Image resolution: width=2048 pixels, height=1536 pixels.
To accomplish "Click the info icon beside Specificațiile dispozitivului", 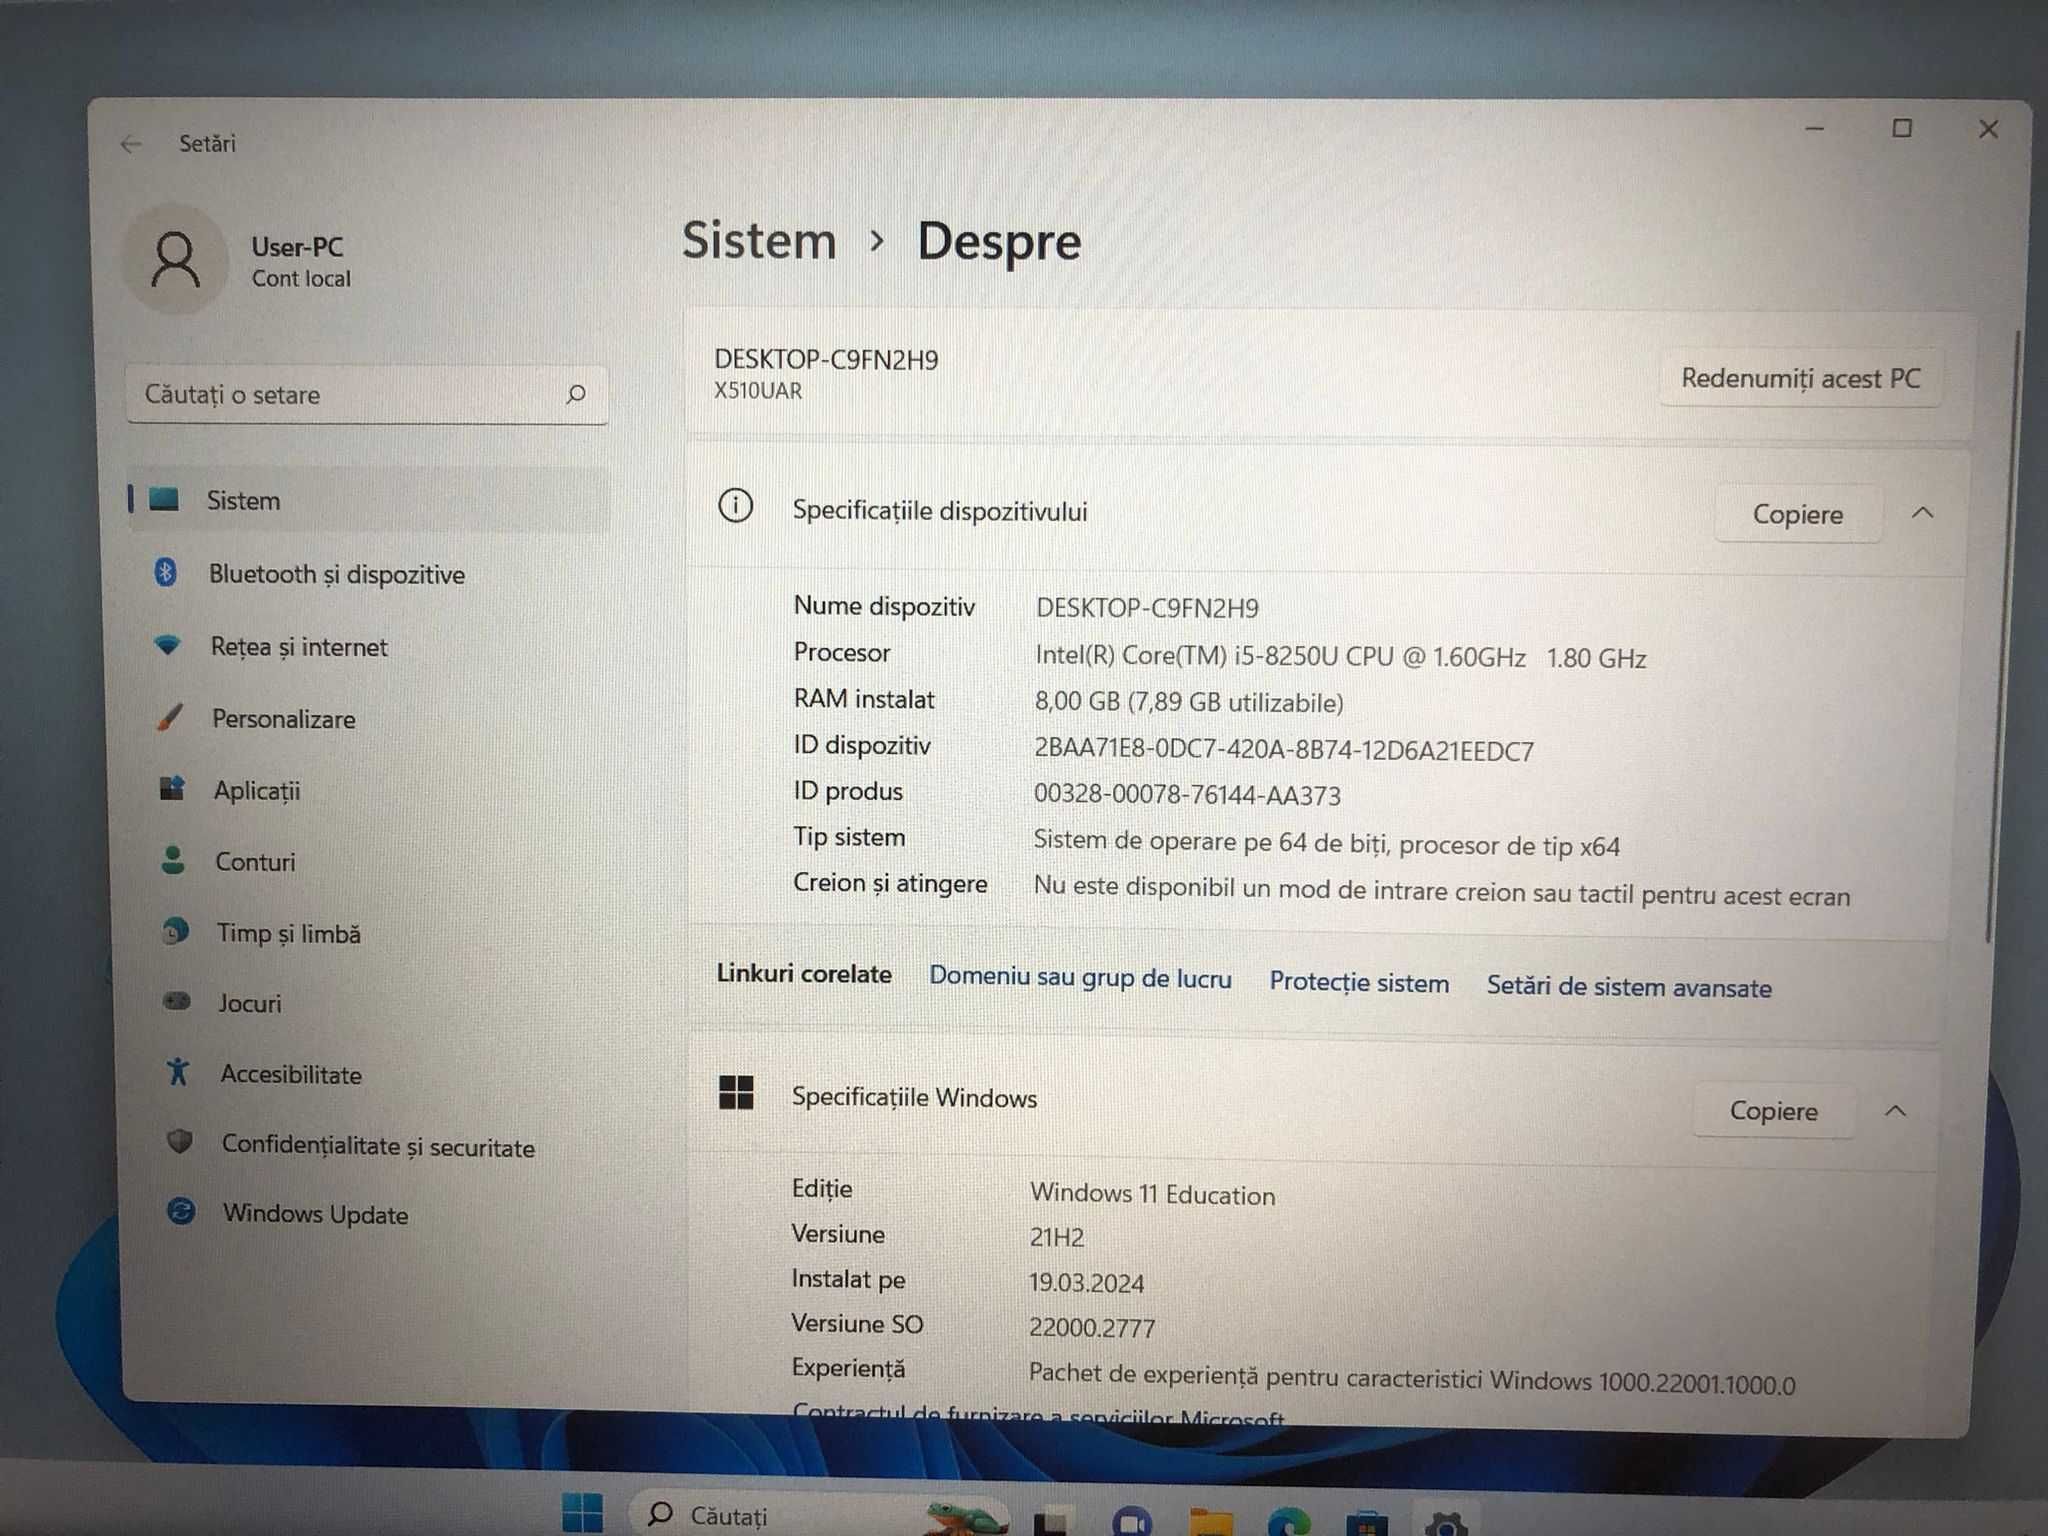I will coord(736,506).
